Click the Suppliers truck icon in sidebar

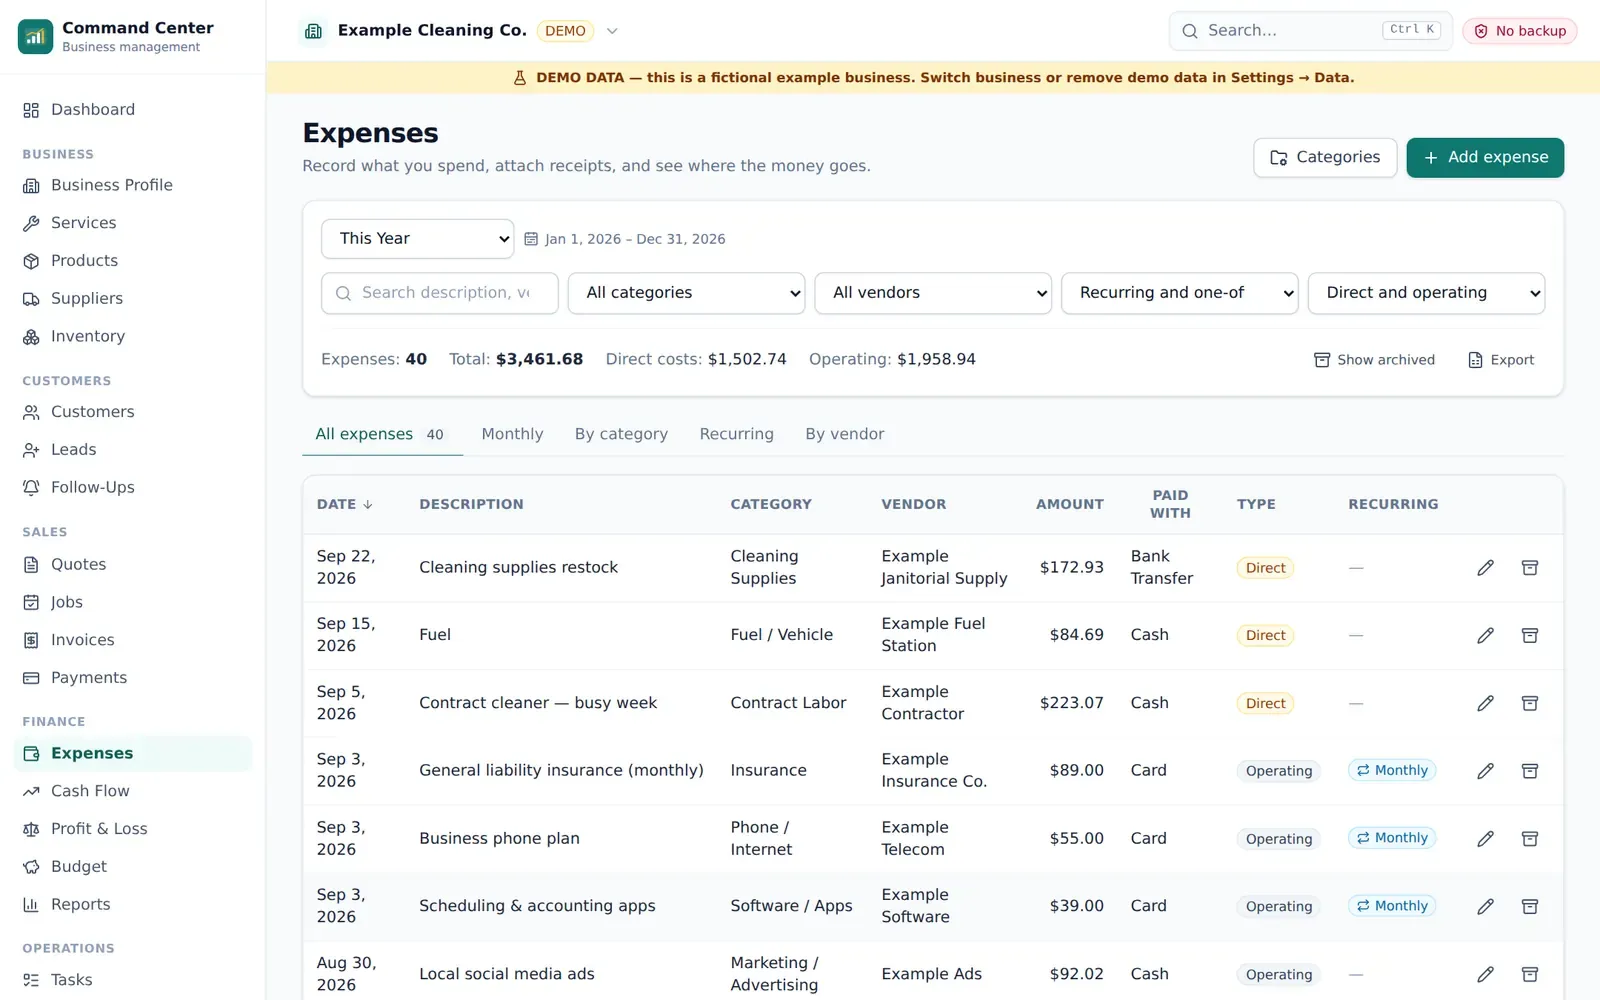(31, 299)
